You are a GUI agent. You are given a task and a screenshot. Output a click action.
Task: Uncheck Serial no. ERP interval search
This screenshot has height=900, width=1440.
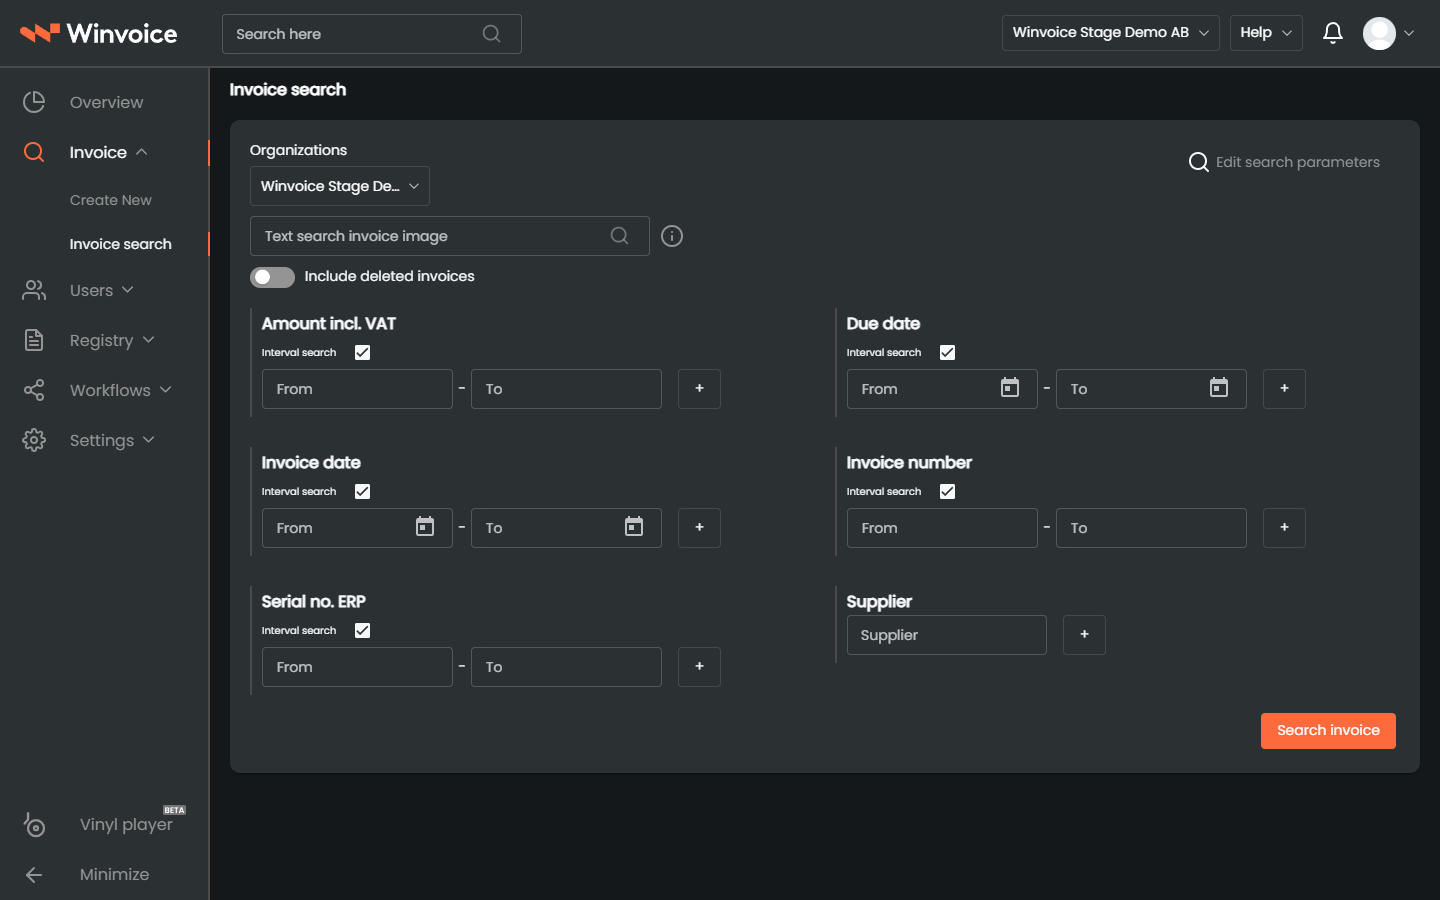point(362,630)
